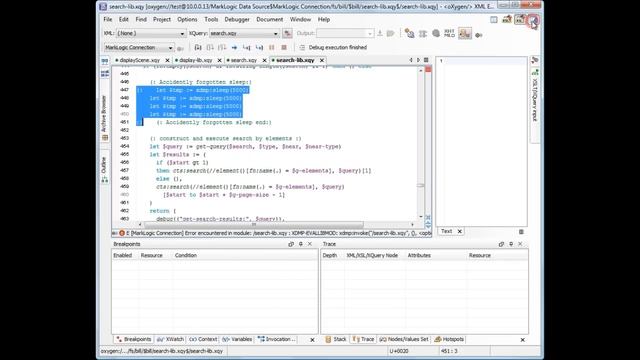Switch to the displayScene.xqy tab
Image resolution: width=640 pixels, height=360 pixels.
(140, 60)
